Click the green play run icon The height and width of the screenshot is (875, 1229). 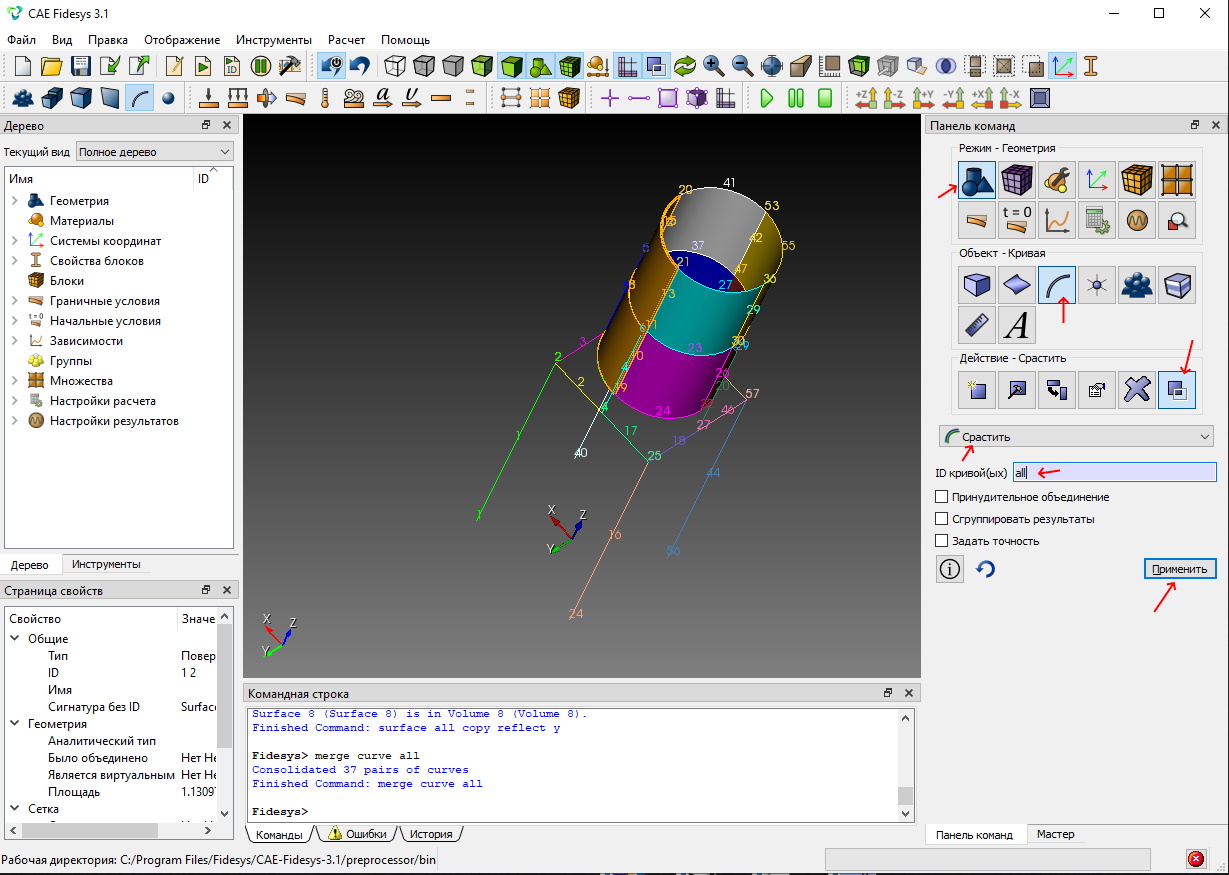tap(767, 98)
